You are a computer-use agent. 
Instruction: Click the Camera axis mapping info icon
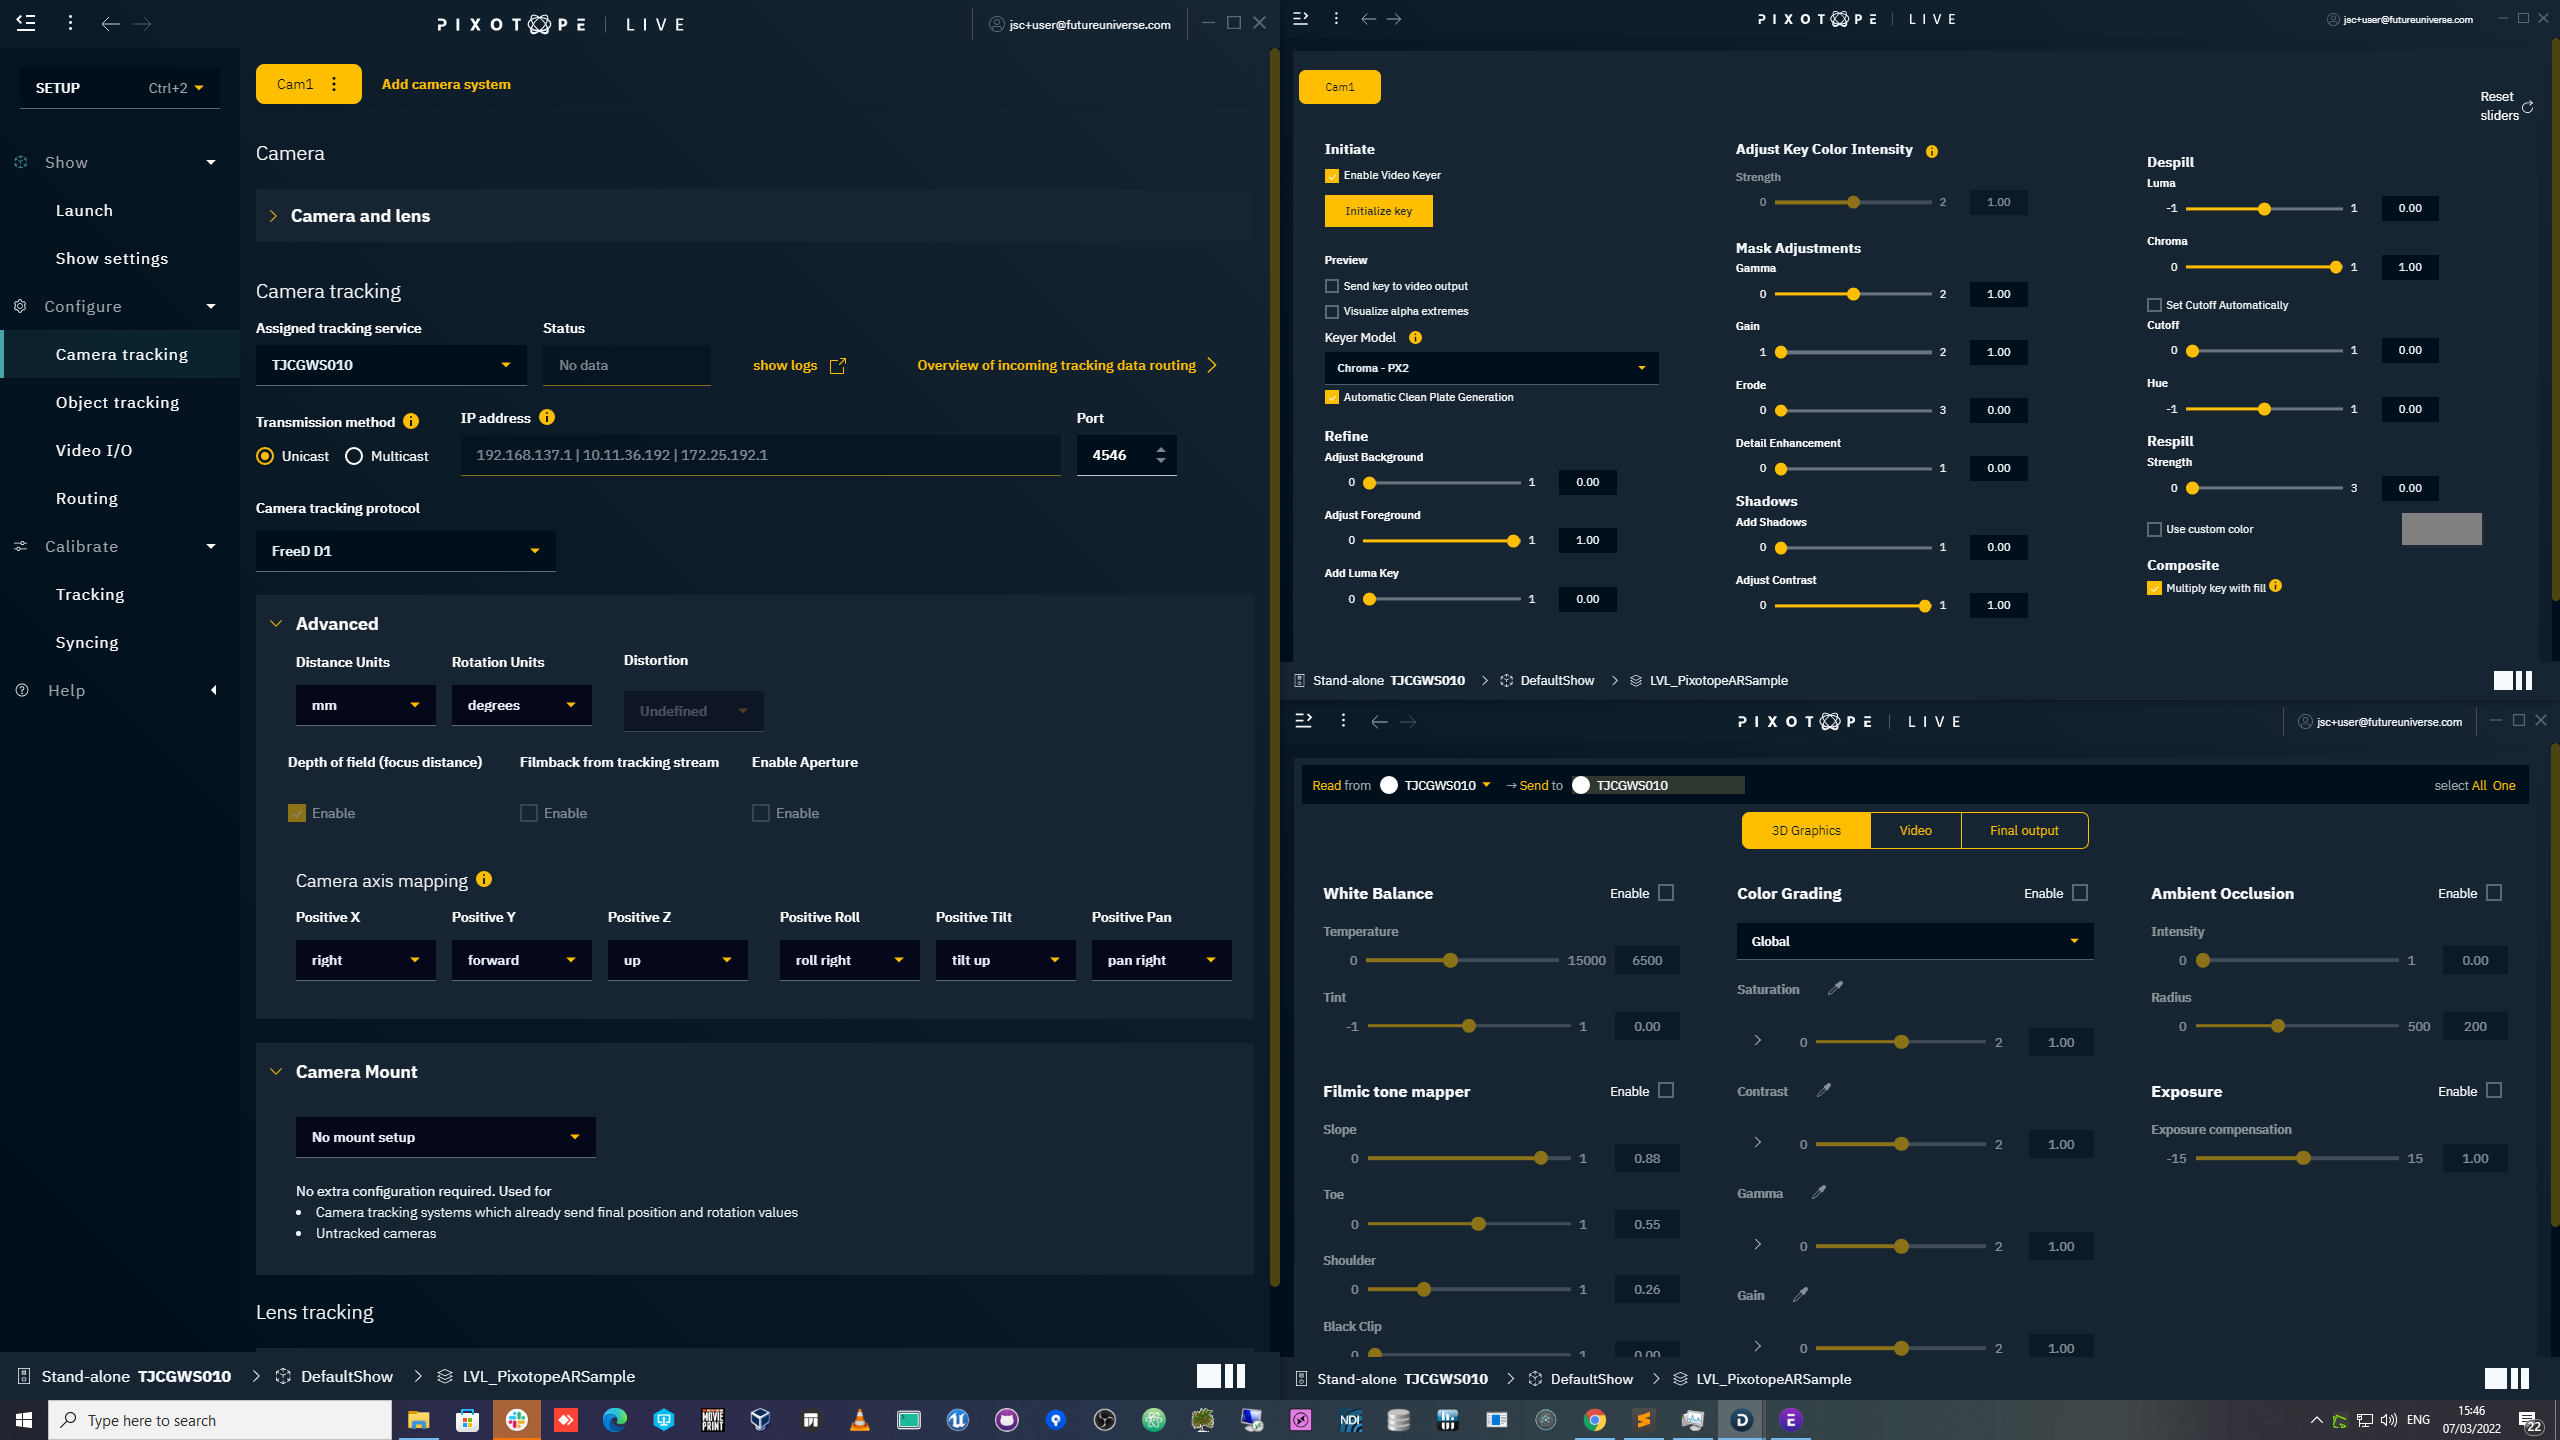(x=484, y=879)
